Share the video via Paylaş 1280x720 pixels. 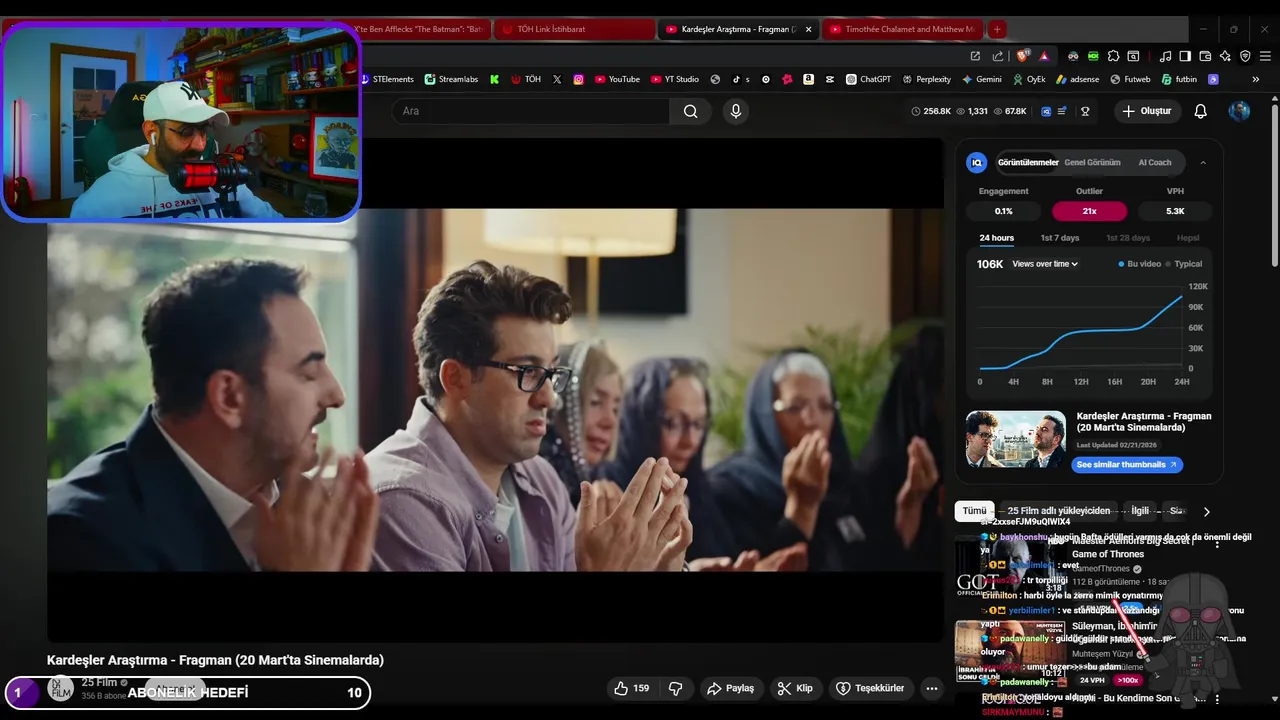[x=730, y=688]
